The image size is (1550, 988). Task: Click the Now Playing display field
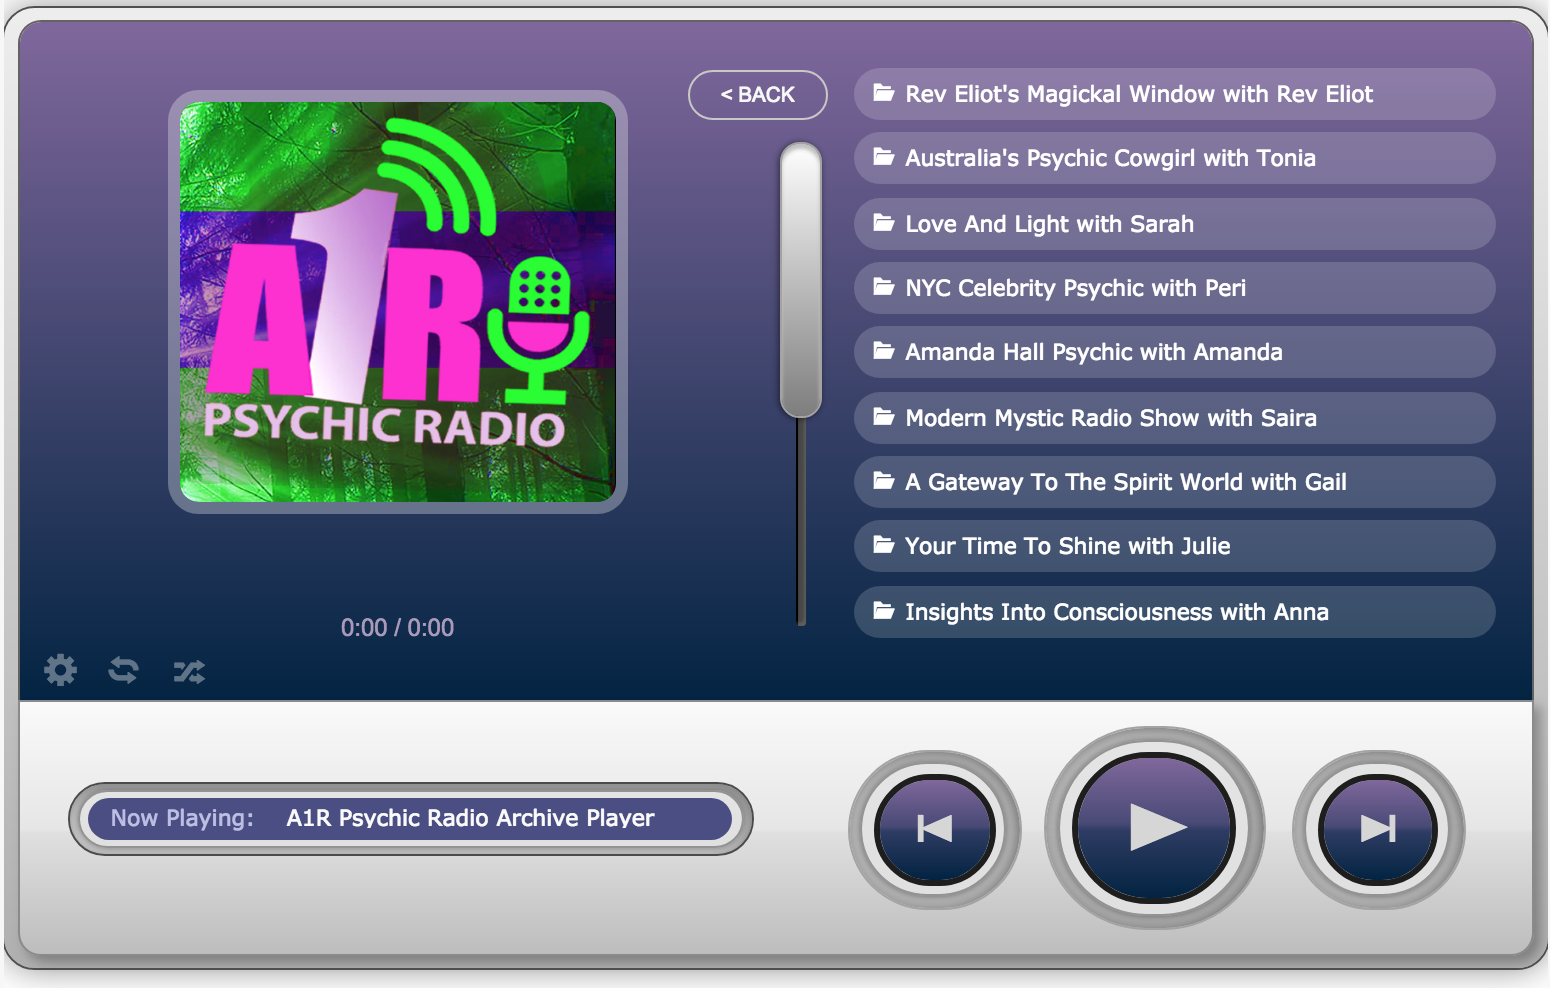pos(410,818)
